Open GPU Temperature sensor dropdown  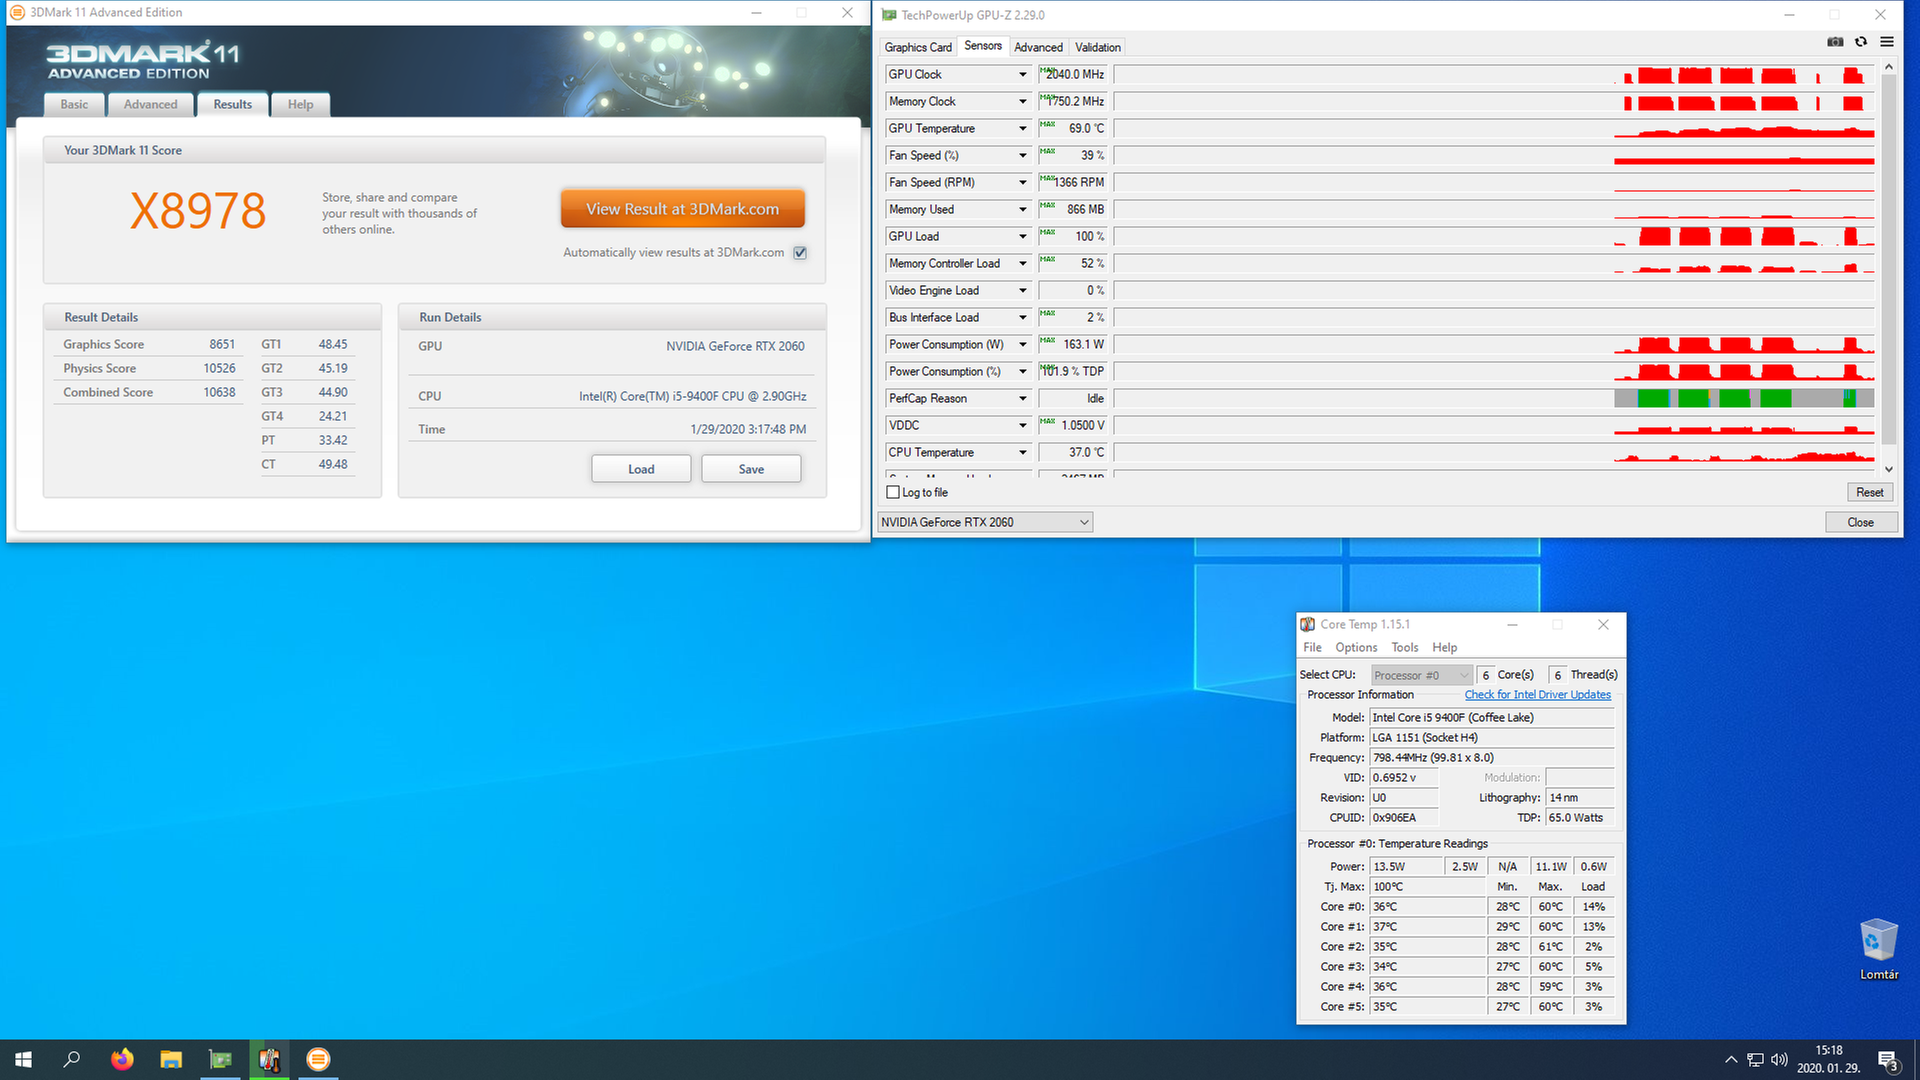pos(1022,128)
